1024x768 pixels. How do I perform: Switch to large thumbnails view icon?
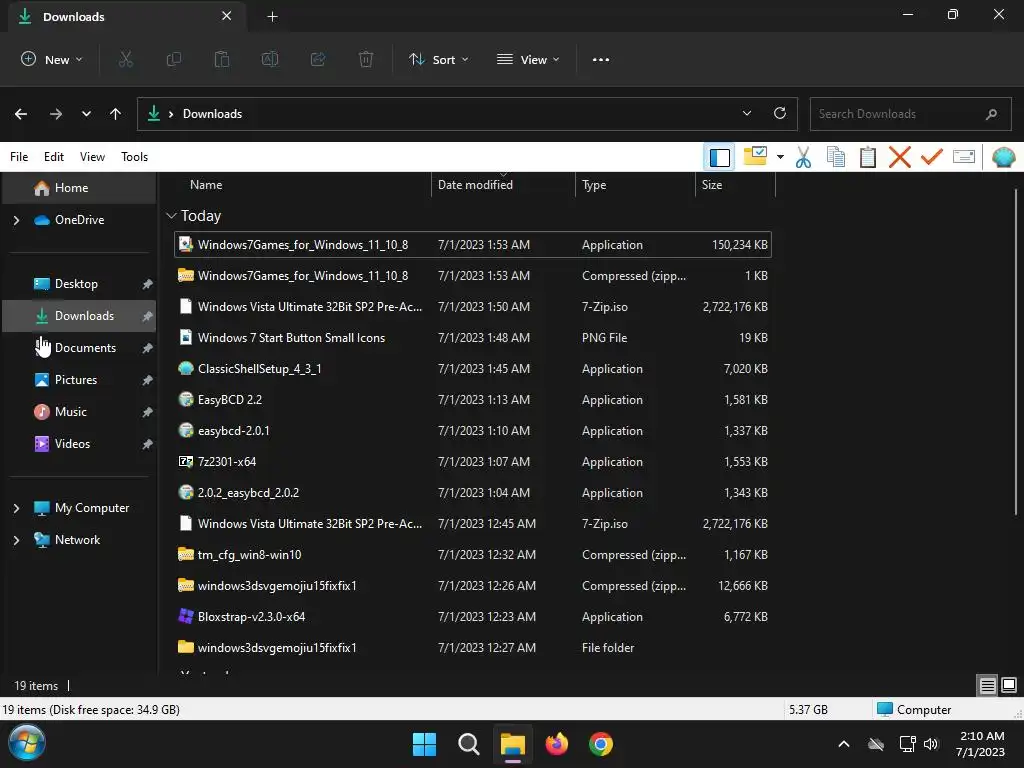coord(1009,685)
